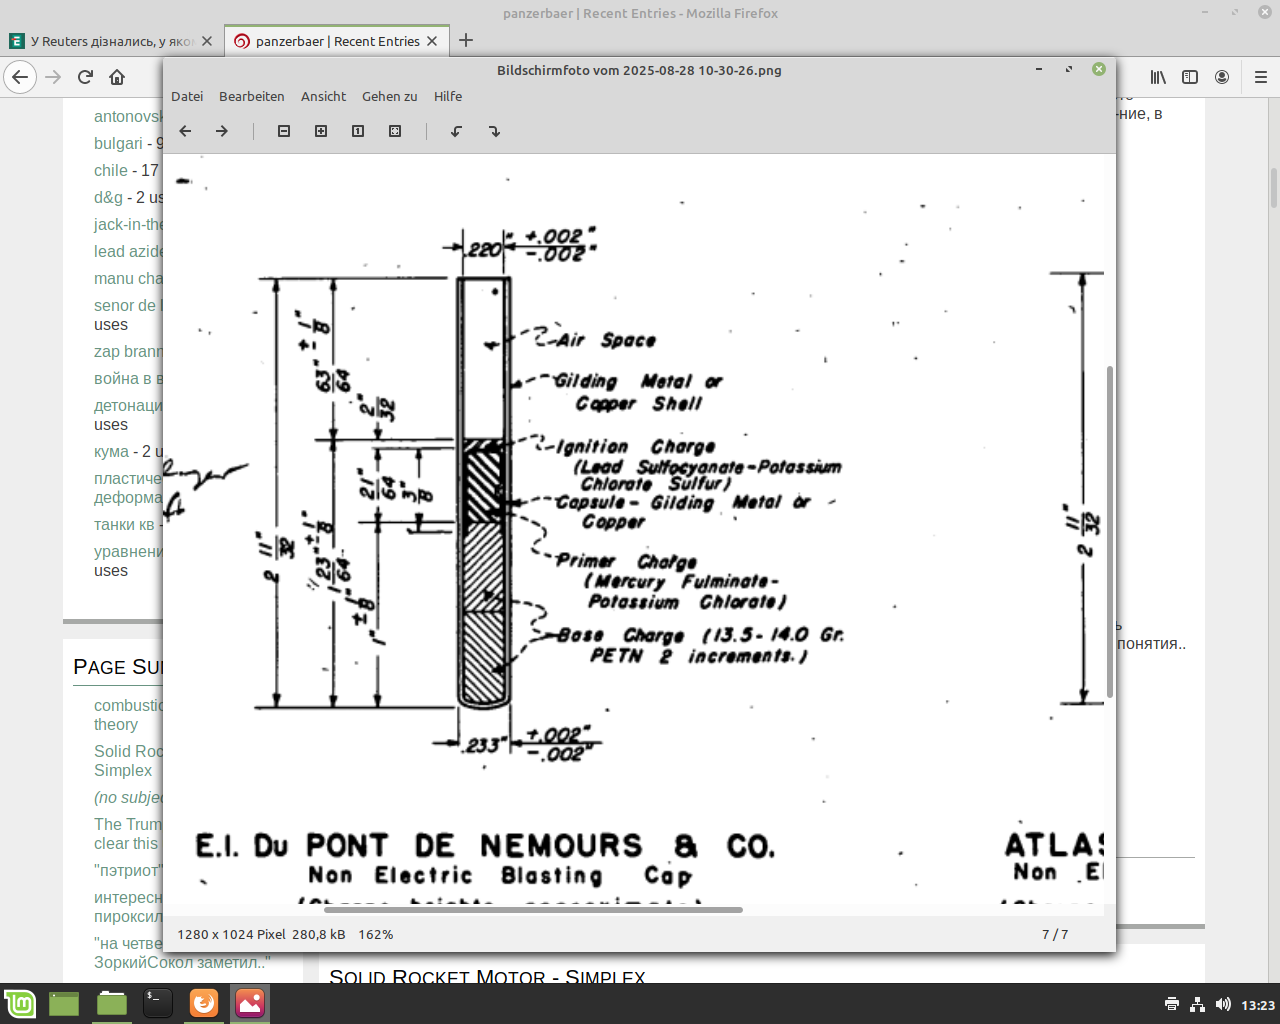The width and height of the screenshot is (1280, 1024).
Task: Reload the Firefox page
Action: pyautogui.click(x=85, y=77)
